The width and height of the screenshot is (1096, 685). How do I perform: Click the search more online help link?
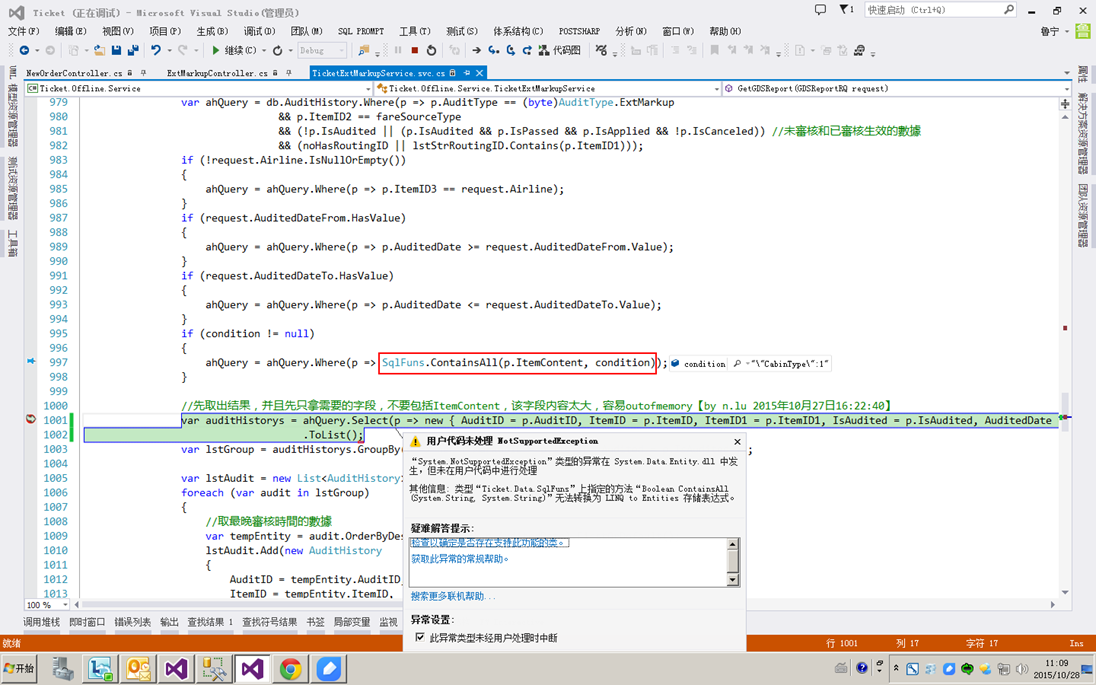coord(452,596)
